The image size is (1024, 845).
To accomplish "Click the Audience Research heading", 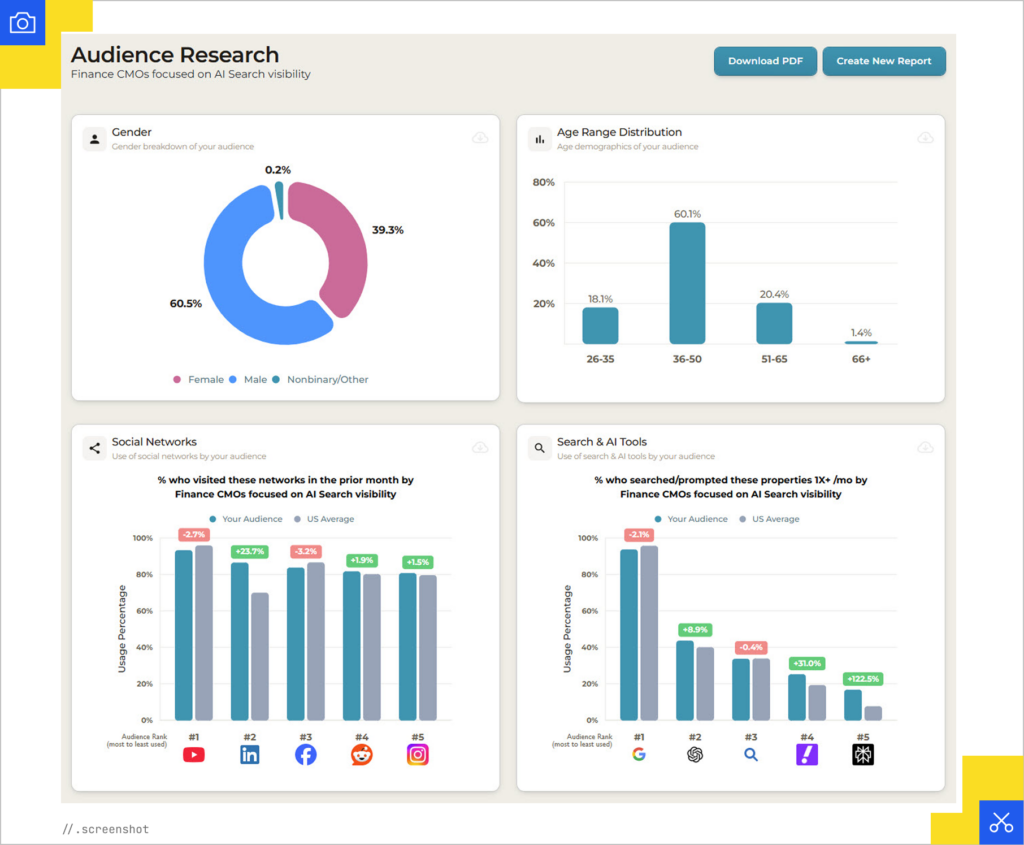I will [x=175, y=54].
